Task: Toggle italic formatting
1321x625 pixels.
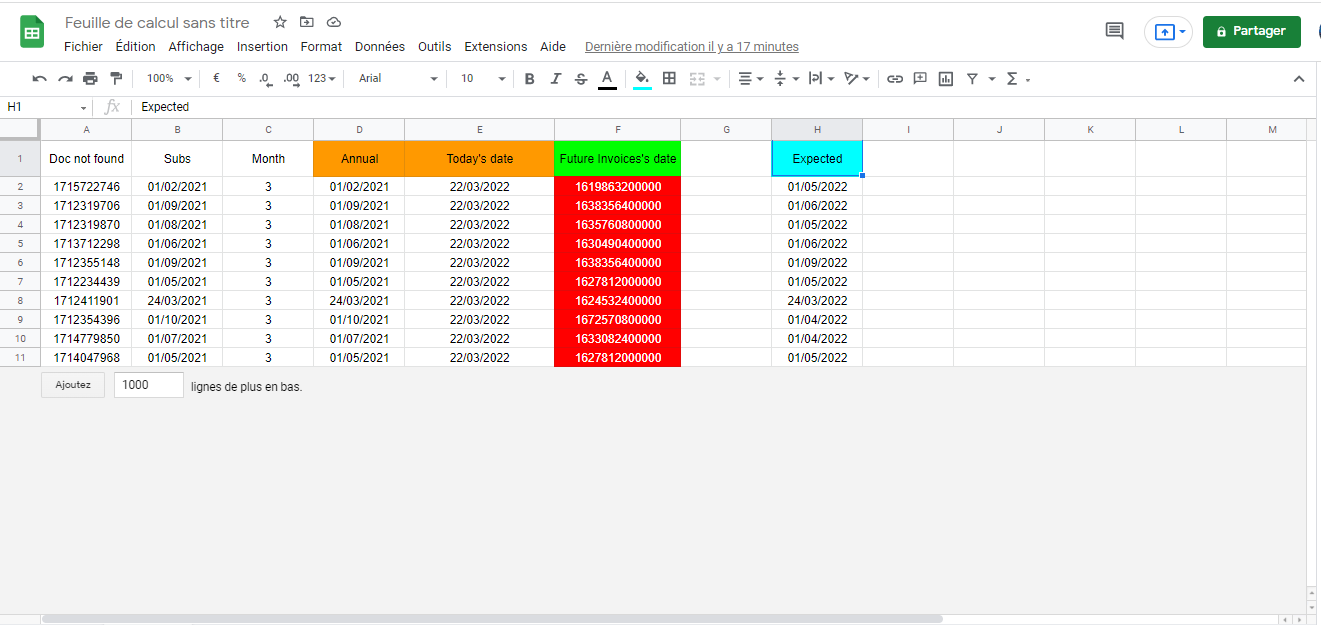Action: [x=555, y=78]
